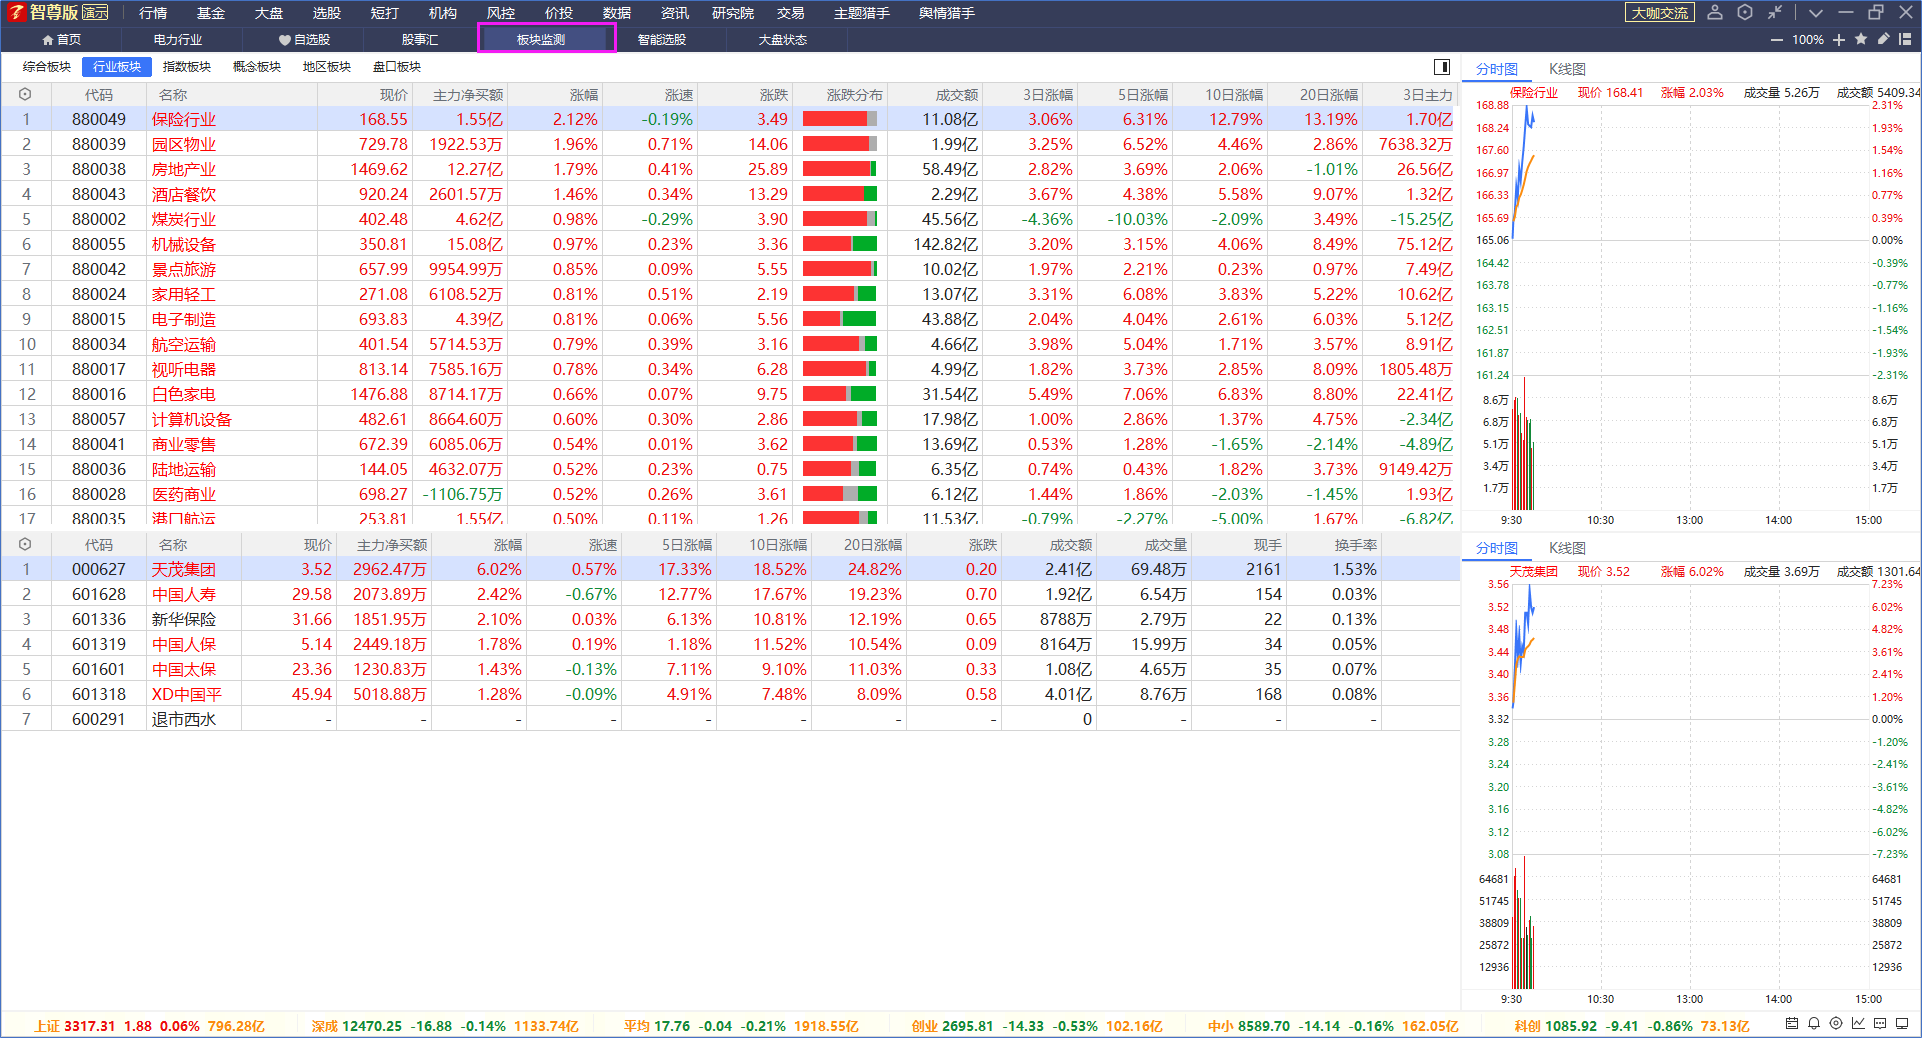Image resolution: width=1922 pixels, height=1038 pixels.
Task: Open the 风控 menu
Action: pyautogui.click(x=501, y=13)
